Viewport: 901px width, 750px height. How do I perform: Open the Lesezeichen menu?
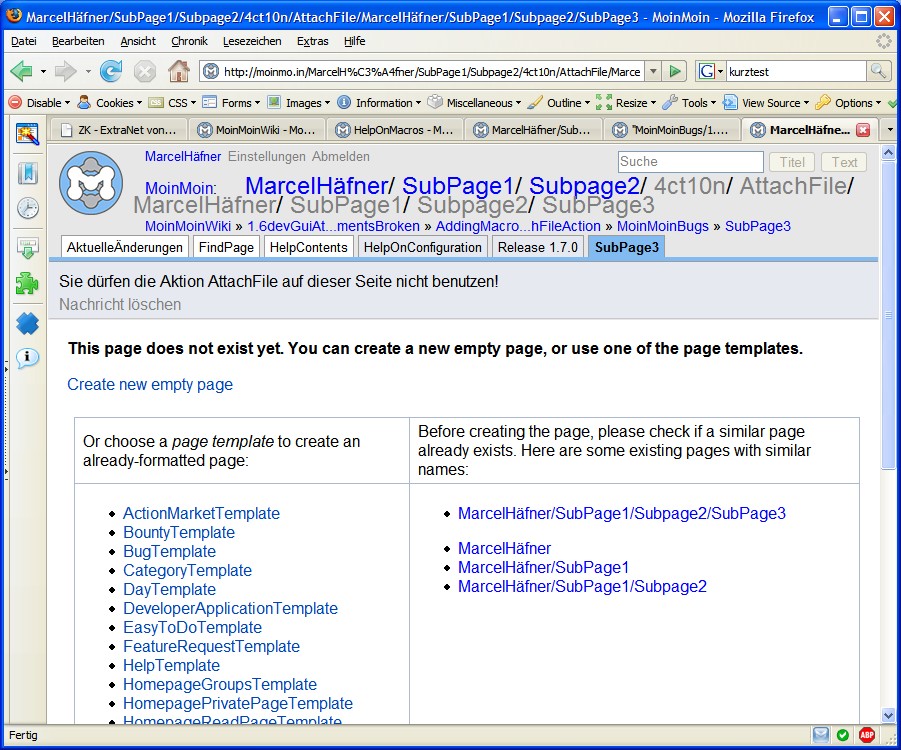252,41
